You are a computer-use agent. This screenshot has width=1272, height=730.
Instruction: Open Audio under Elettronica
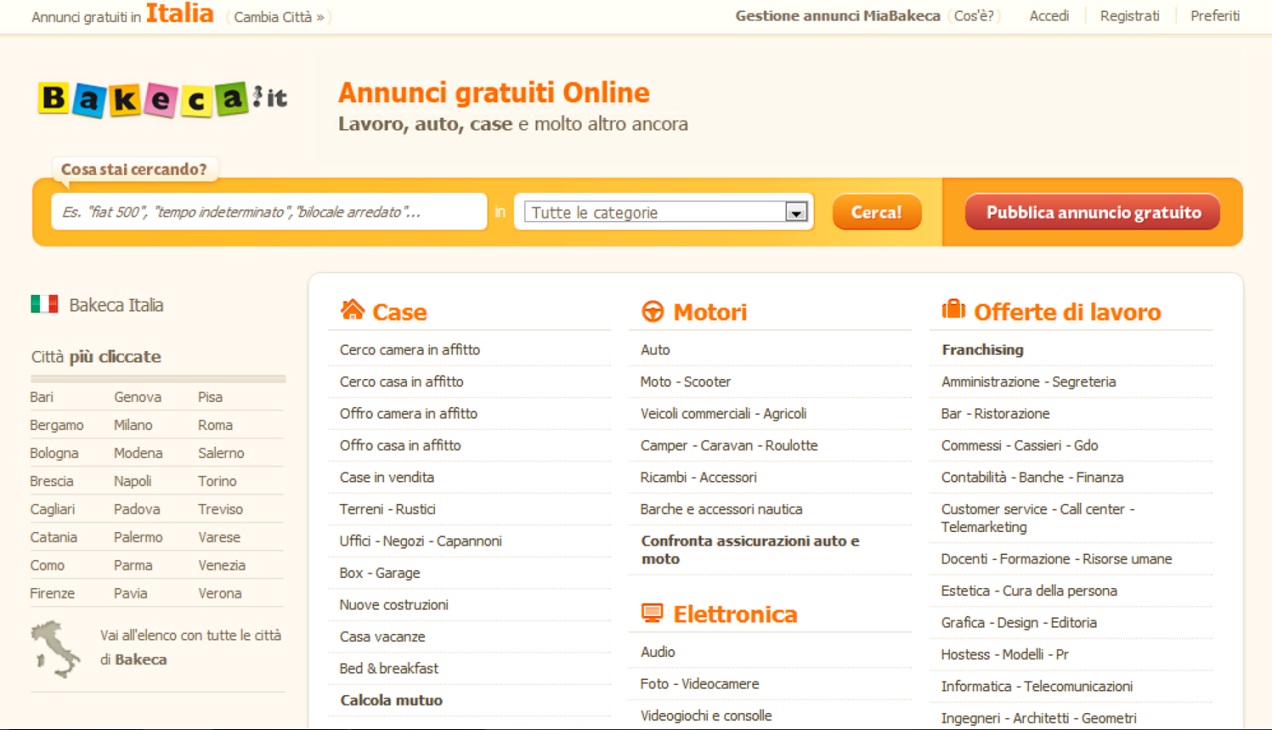[658, 652]
